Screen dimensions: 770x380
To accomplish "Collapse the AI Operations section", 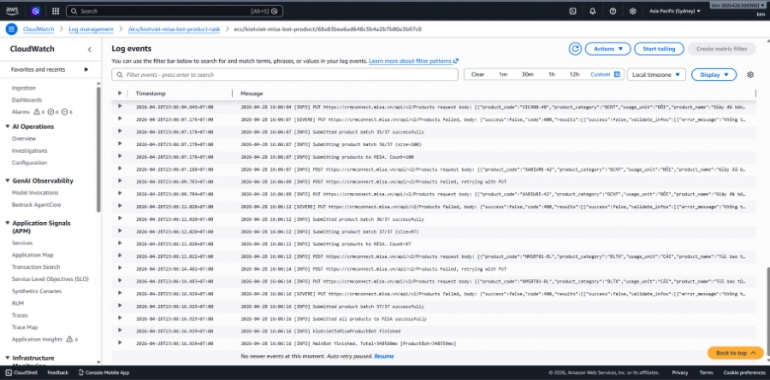I will pos(7,127).
